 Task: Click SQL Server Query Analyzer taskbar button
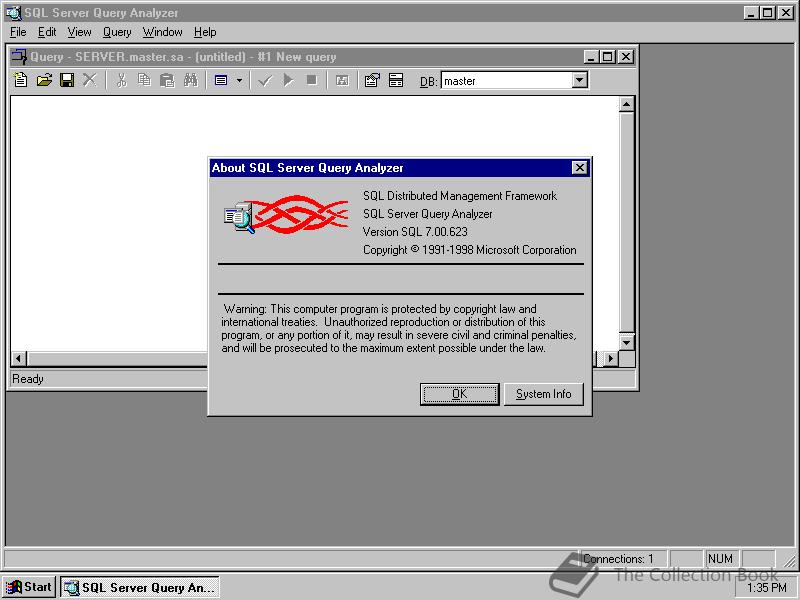[x=140, y=587]
